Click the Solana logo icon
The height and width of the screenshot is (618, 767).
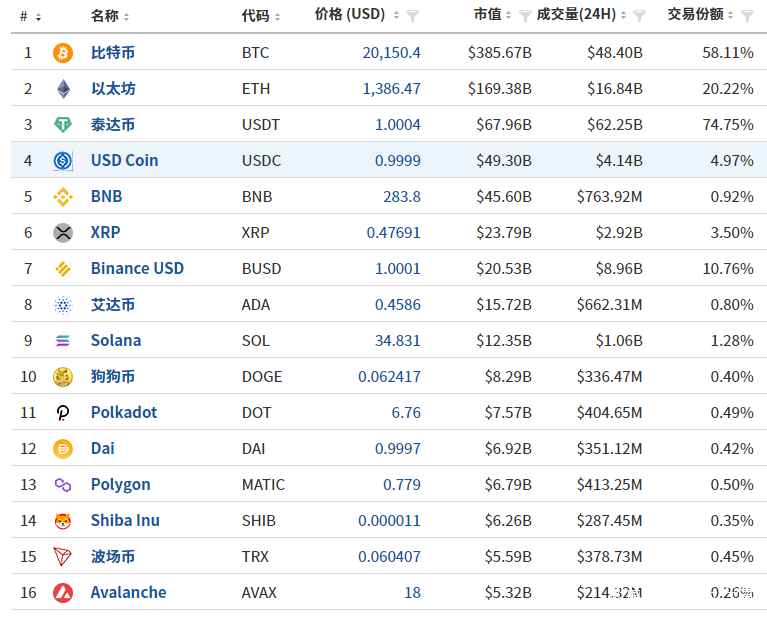[x=63, y=341]
